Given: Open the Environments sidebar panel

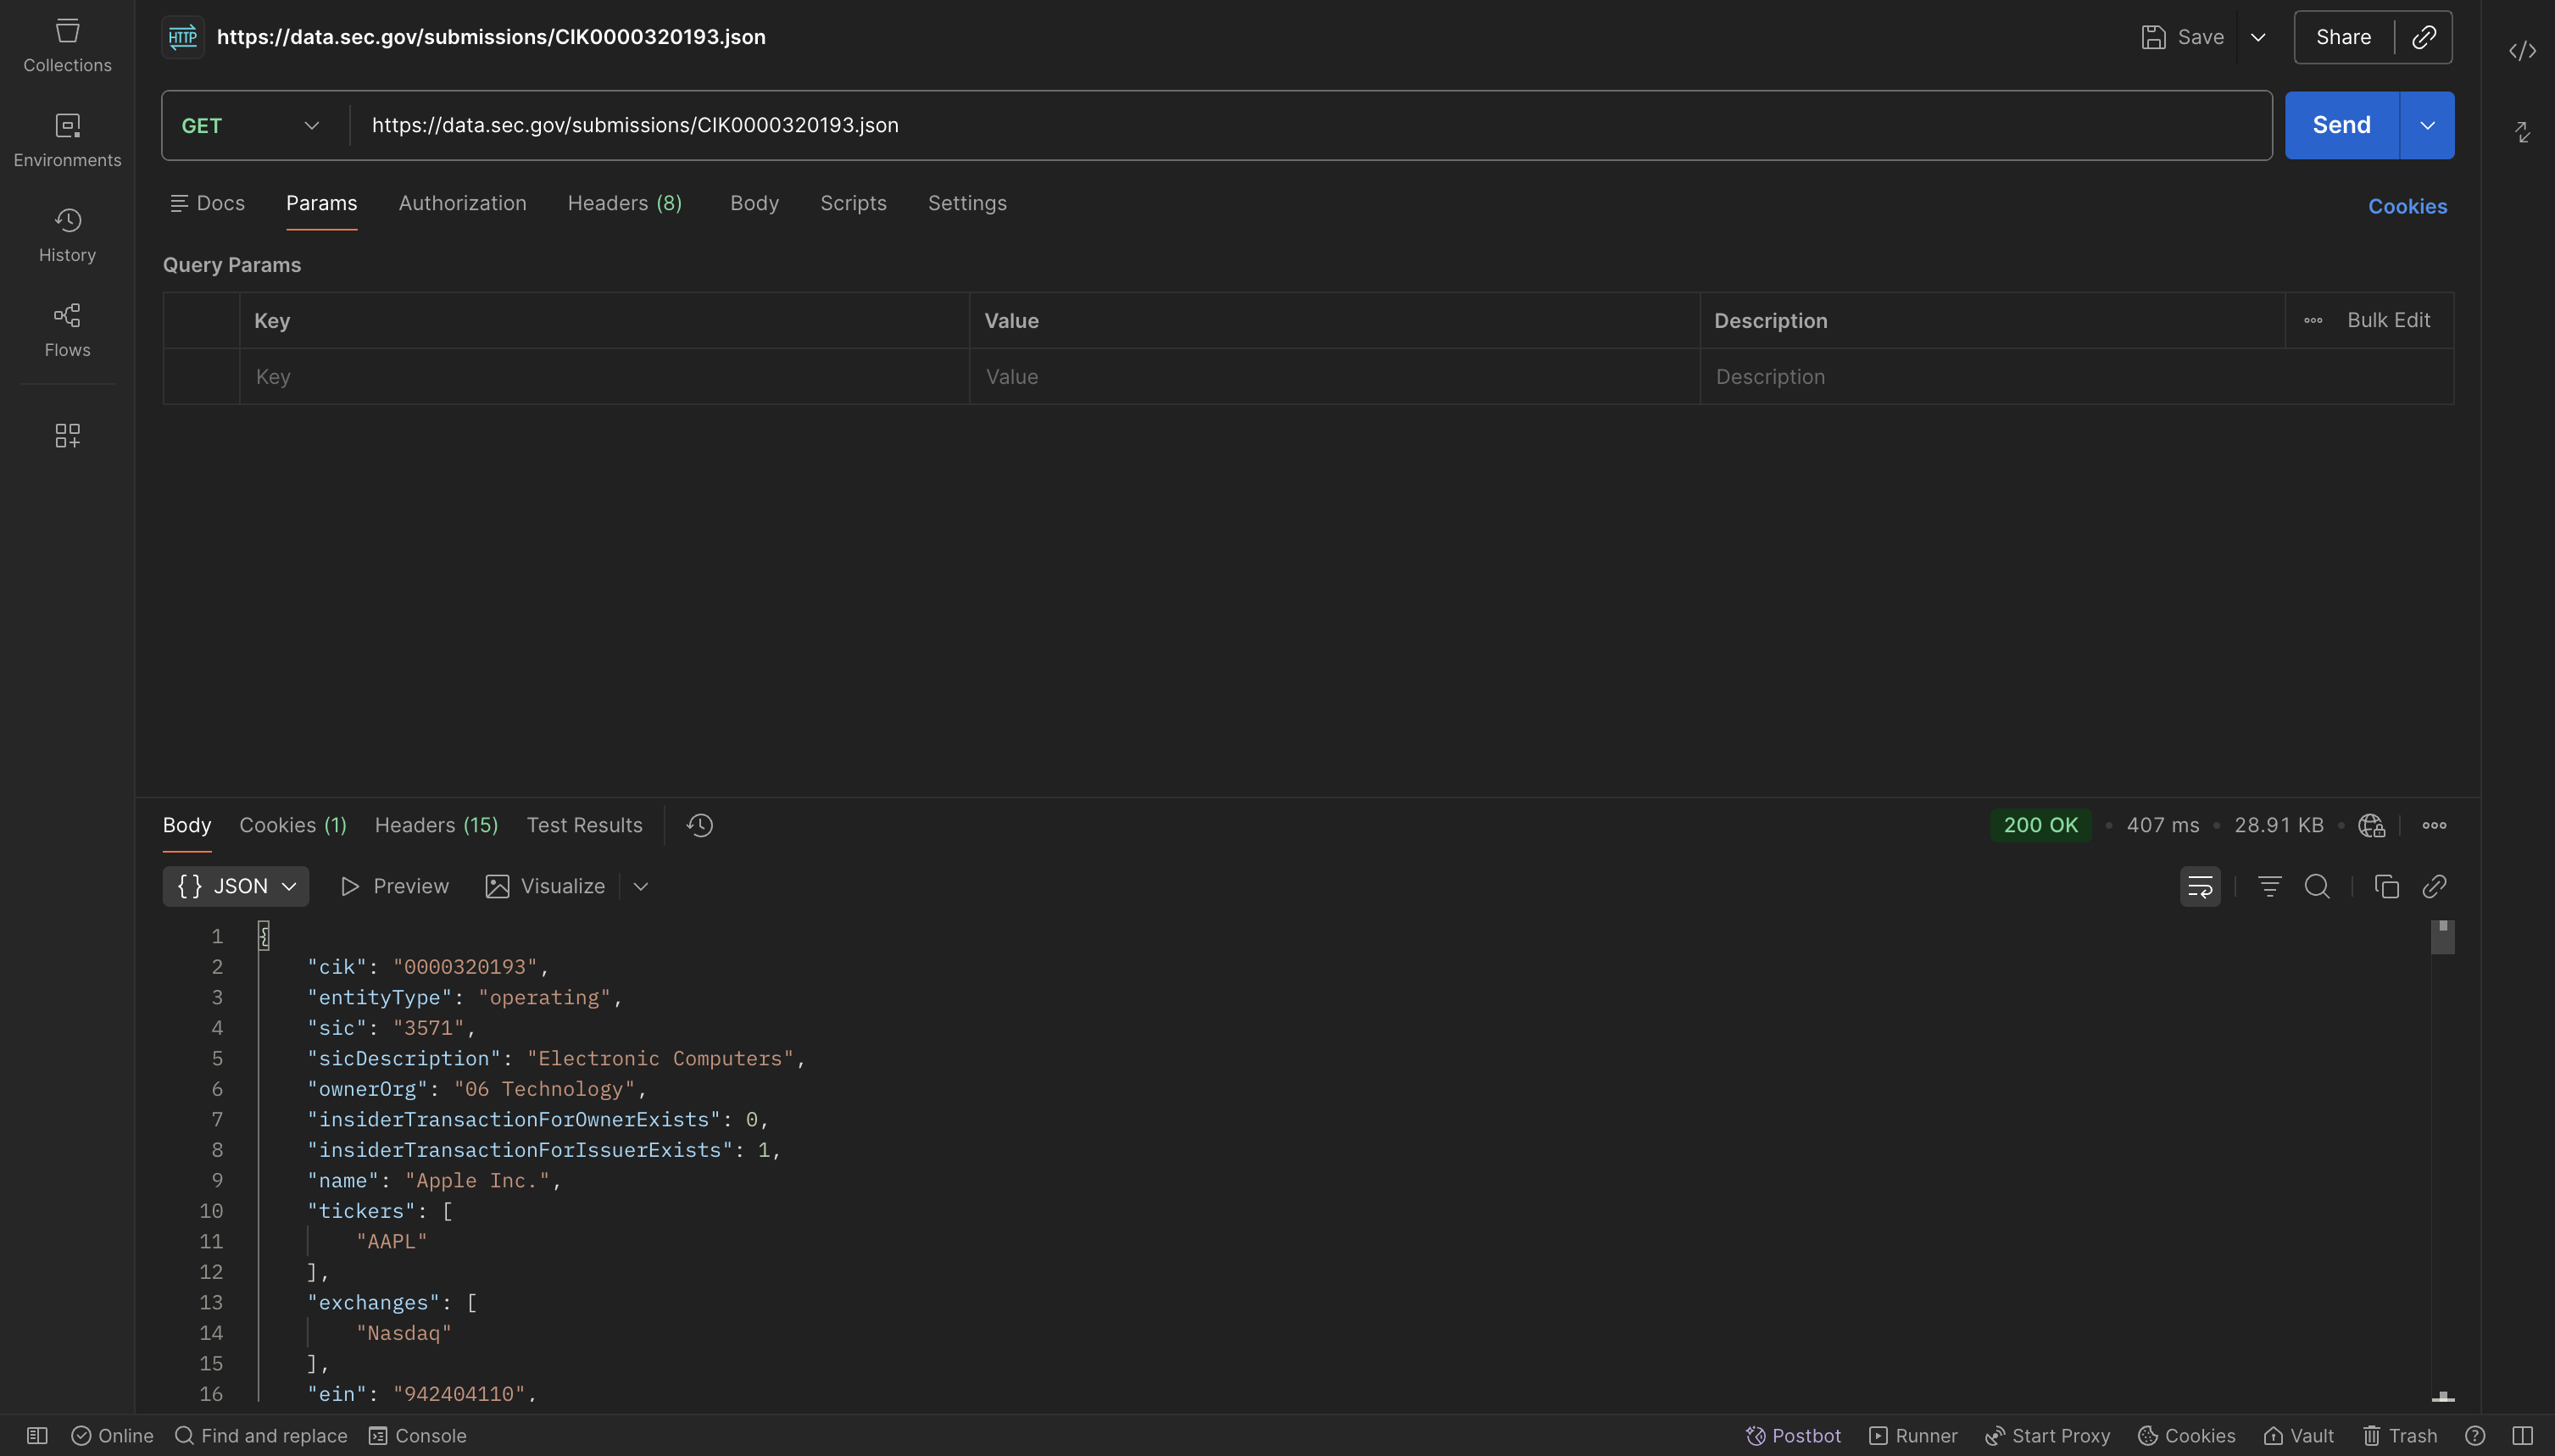Looking at the screenshot, I should [67, 140].
